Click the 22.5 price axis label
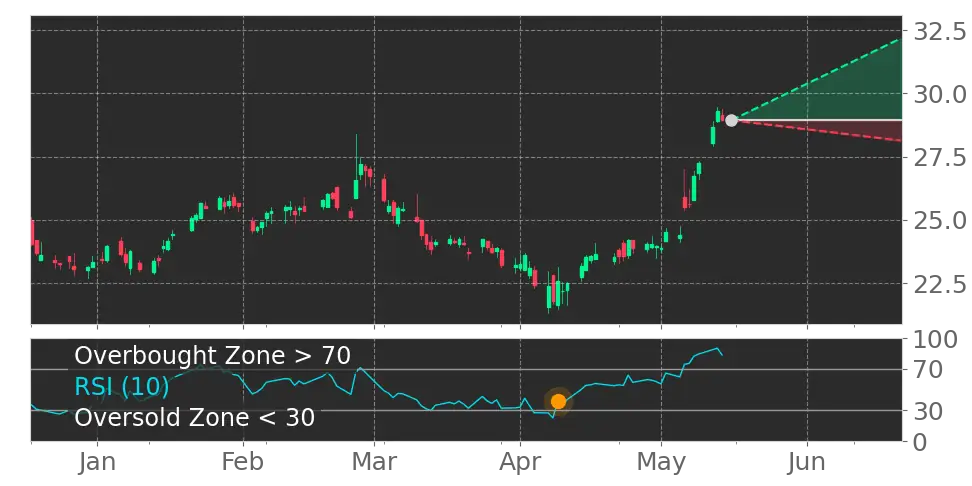 [940, 285]
